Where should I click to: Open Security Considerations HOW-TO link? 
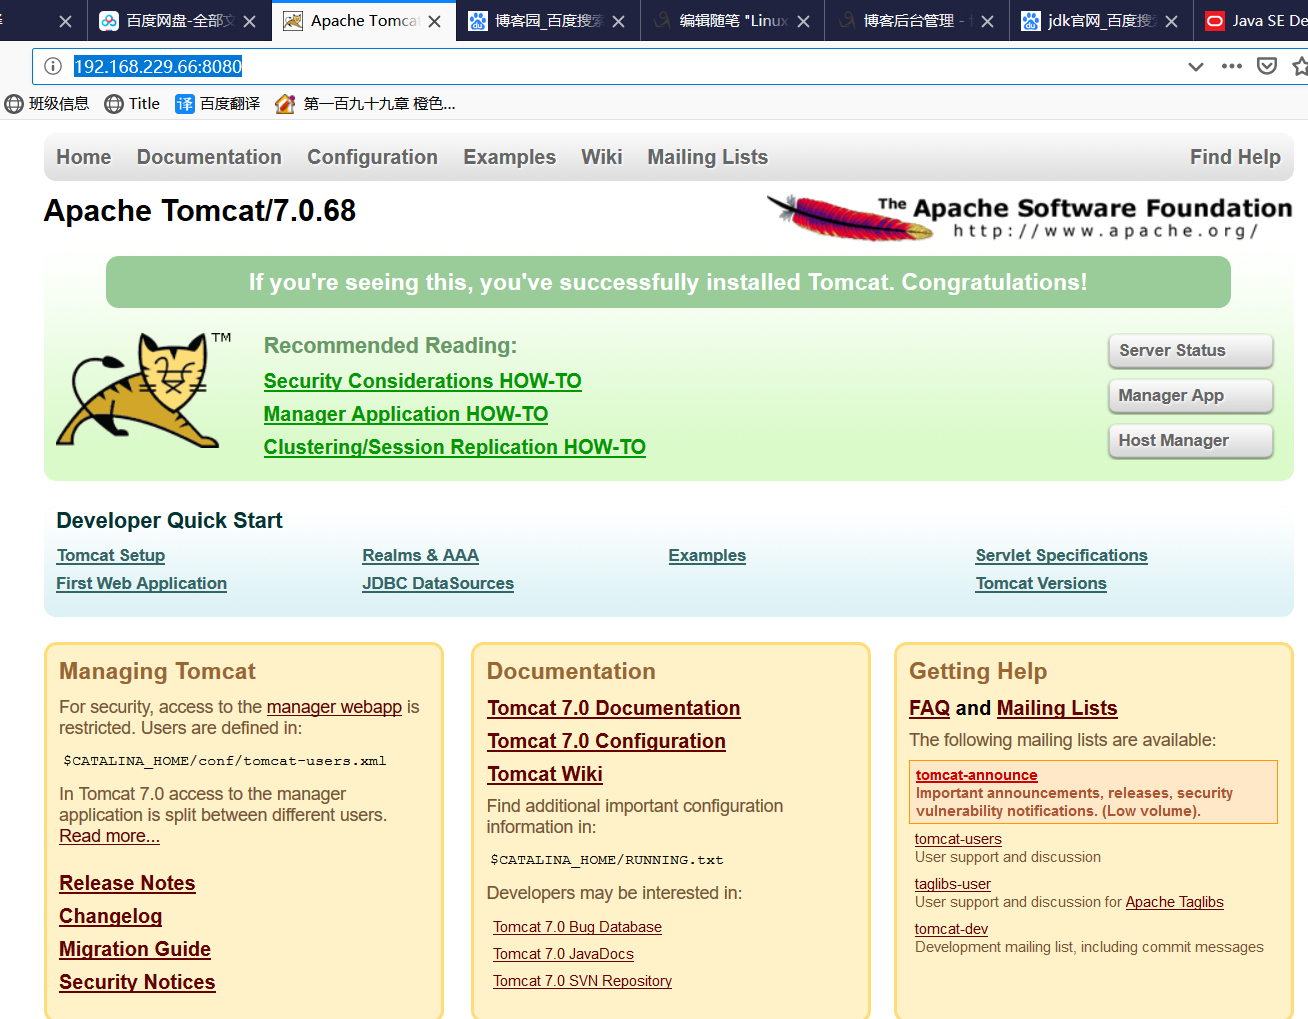[422, 381]
